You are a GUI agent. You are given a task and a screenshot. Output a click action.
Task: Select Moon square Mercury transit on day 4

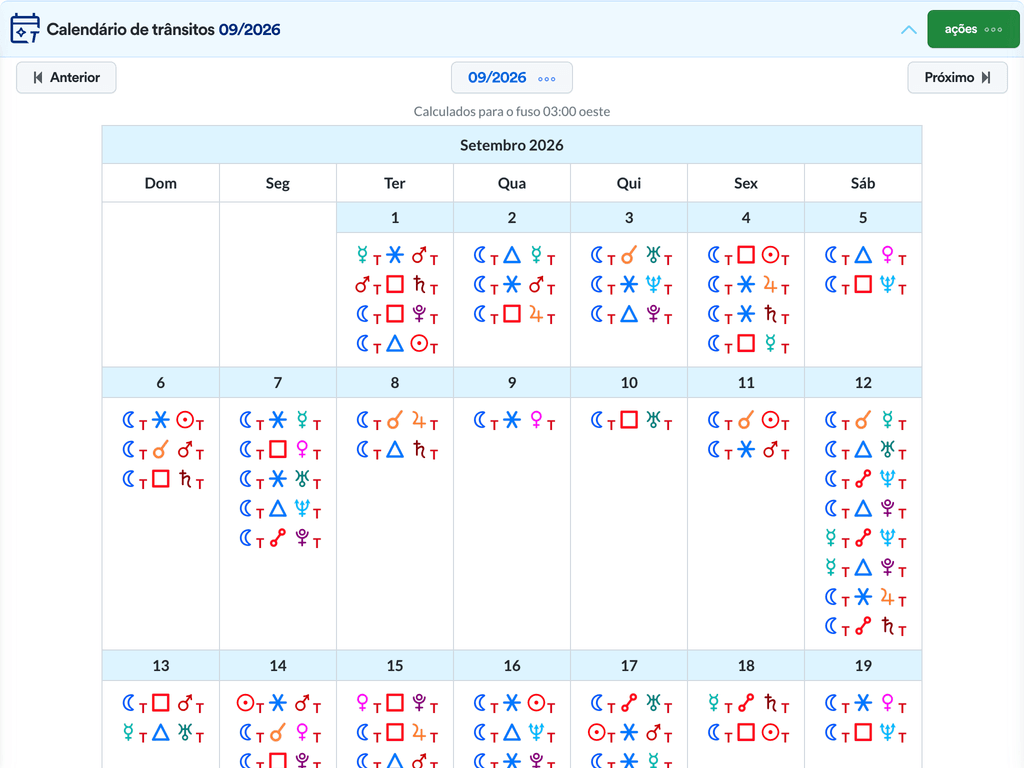click(x=748, y=344)
